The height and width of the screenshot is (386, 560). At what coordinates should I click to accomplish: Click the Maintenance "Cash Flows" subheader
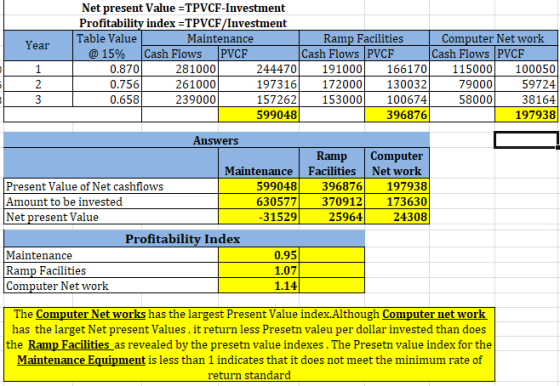tap(180, 54)
